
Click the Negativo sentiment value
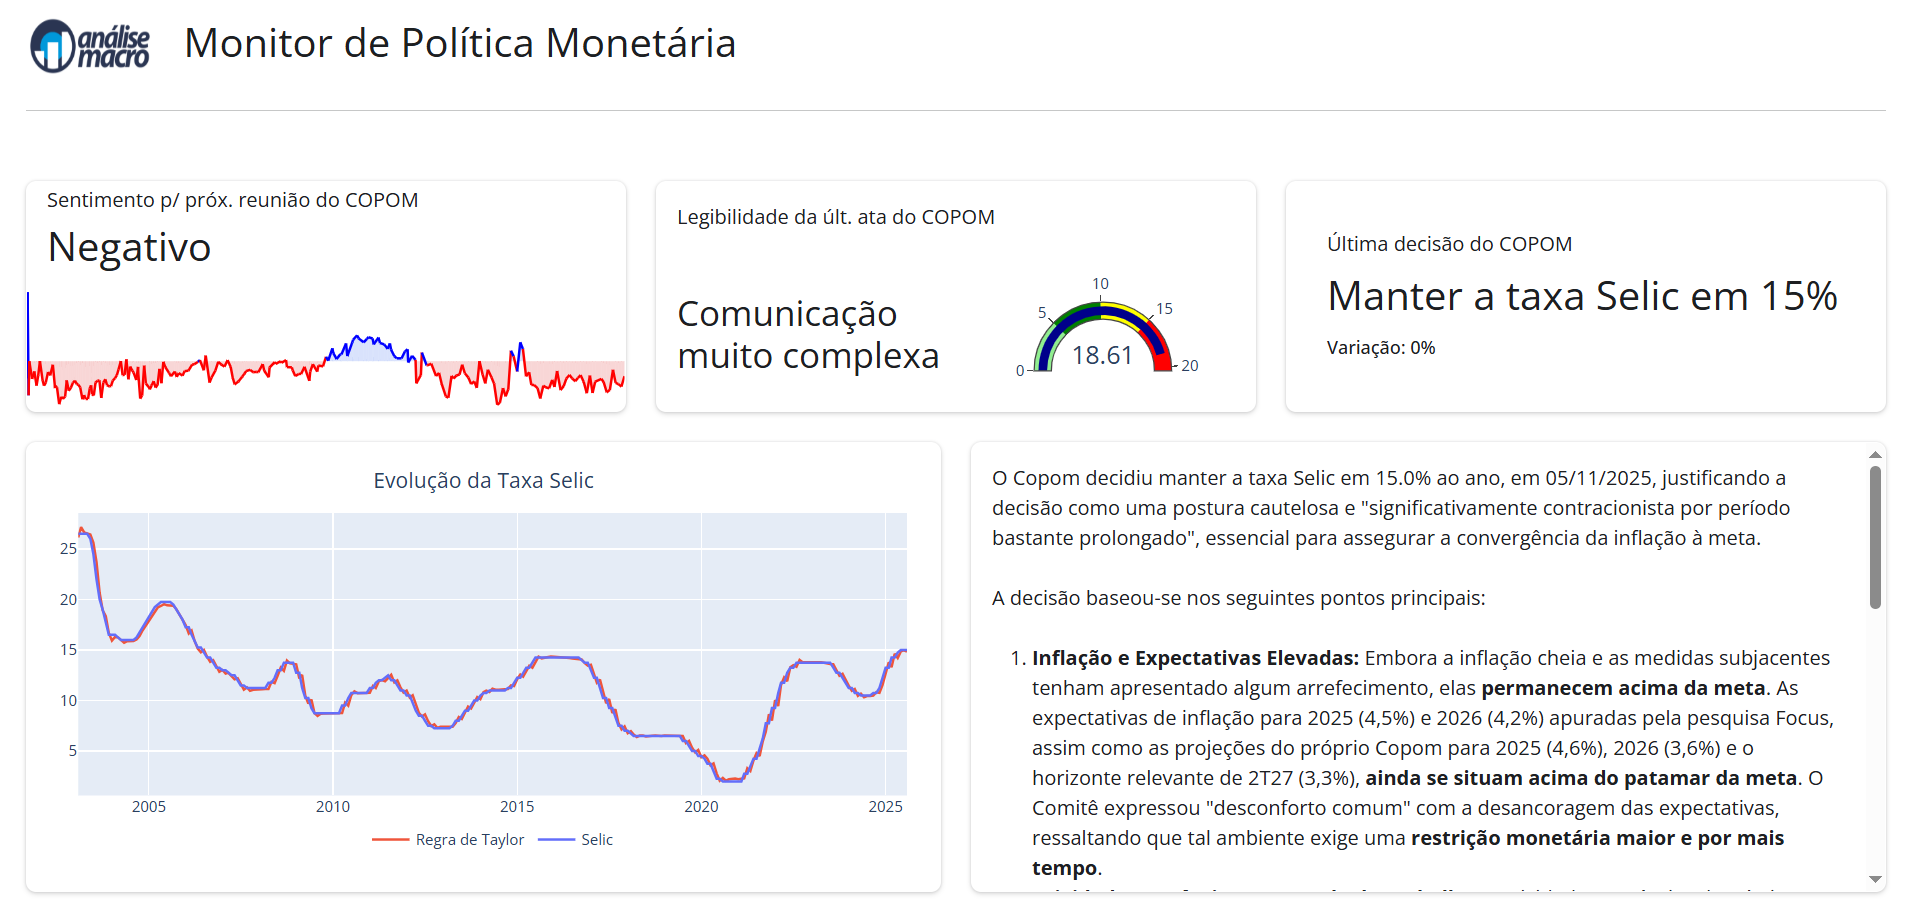pos(129,247)
